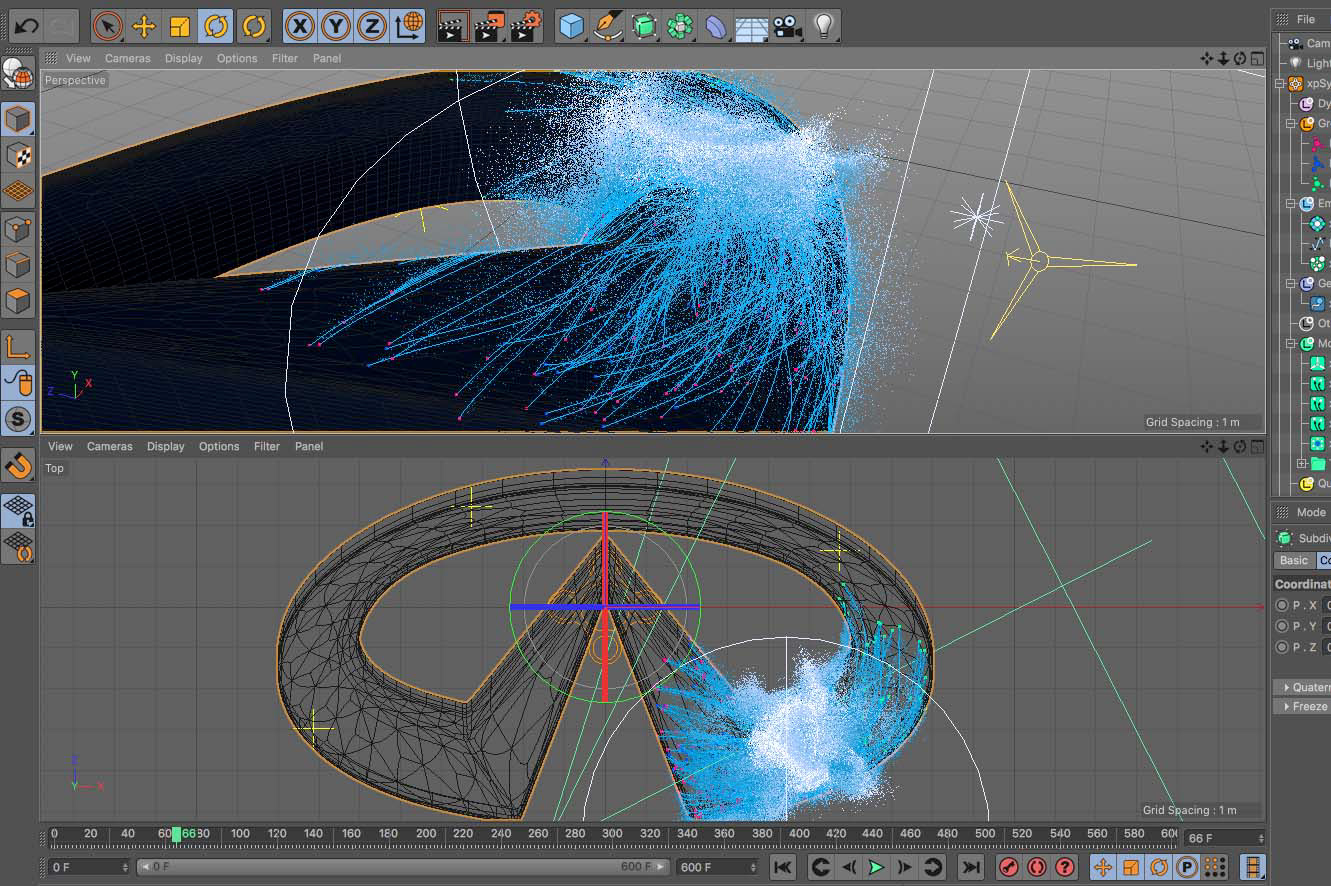
Task: Expand the Freeze section in Coordinates
Action: (x=1303, y=706)
